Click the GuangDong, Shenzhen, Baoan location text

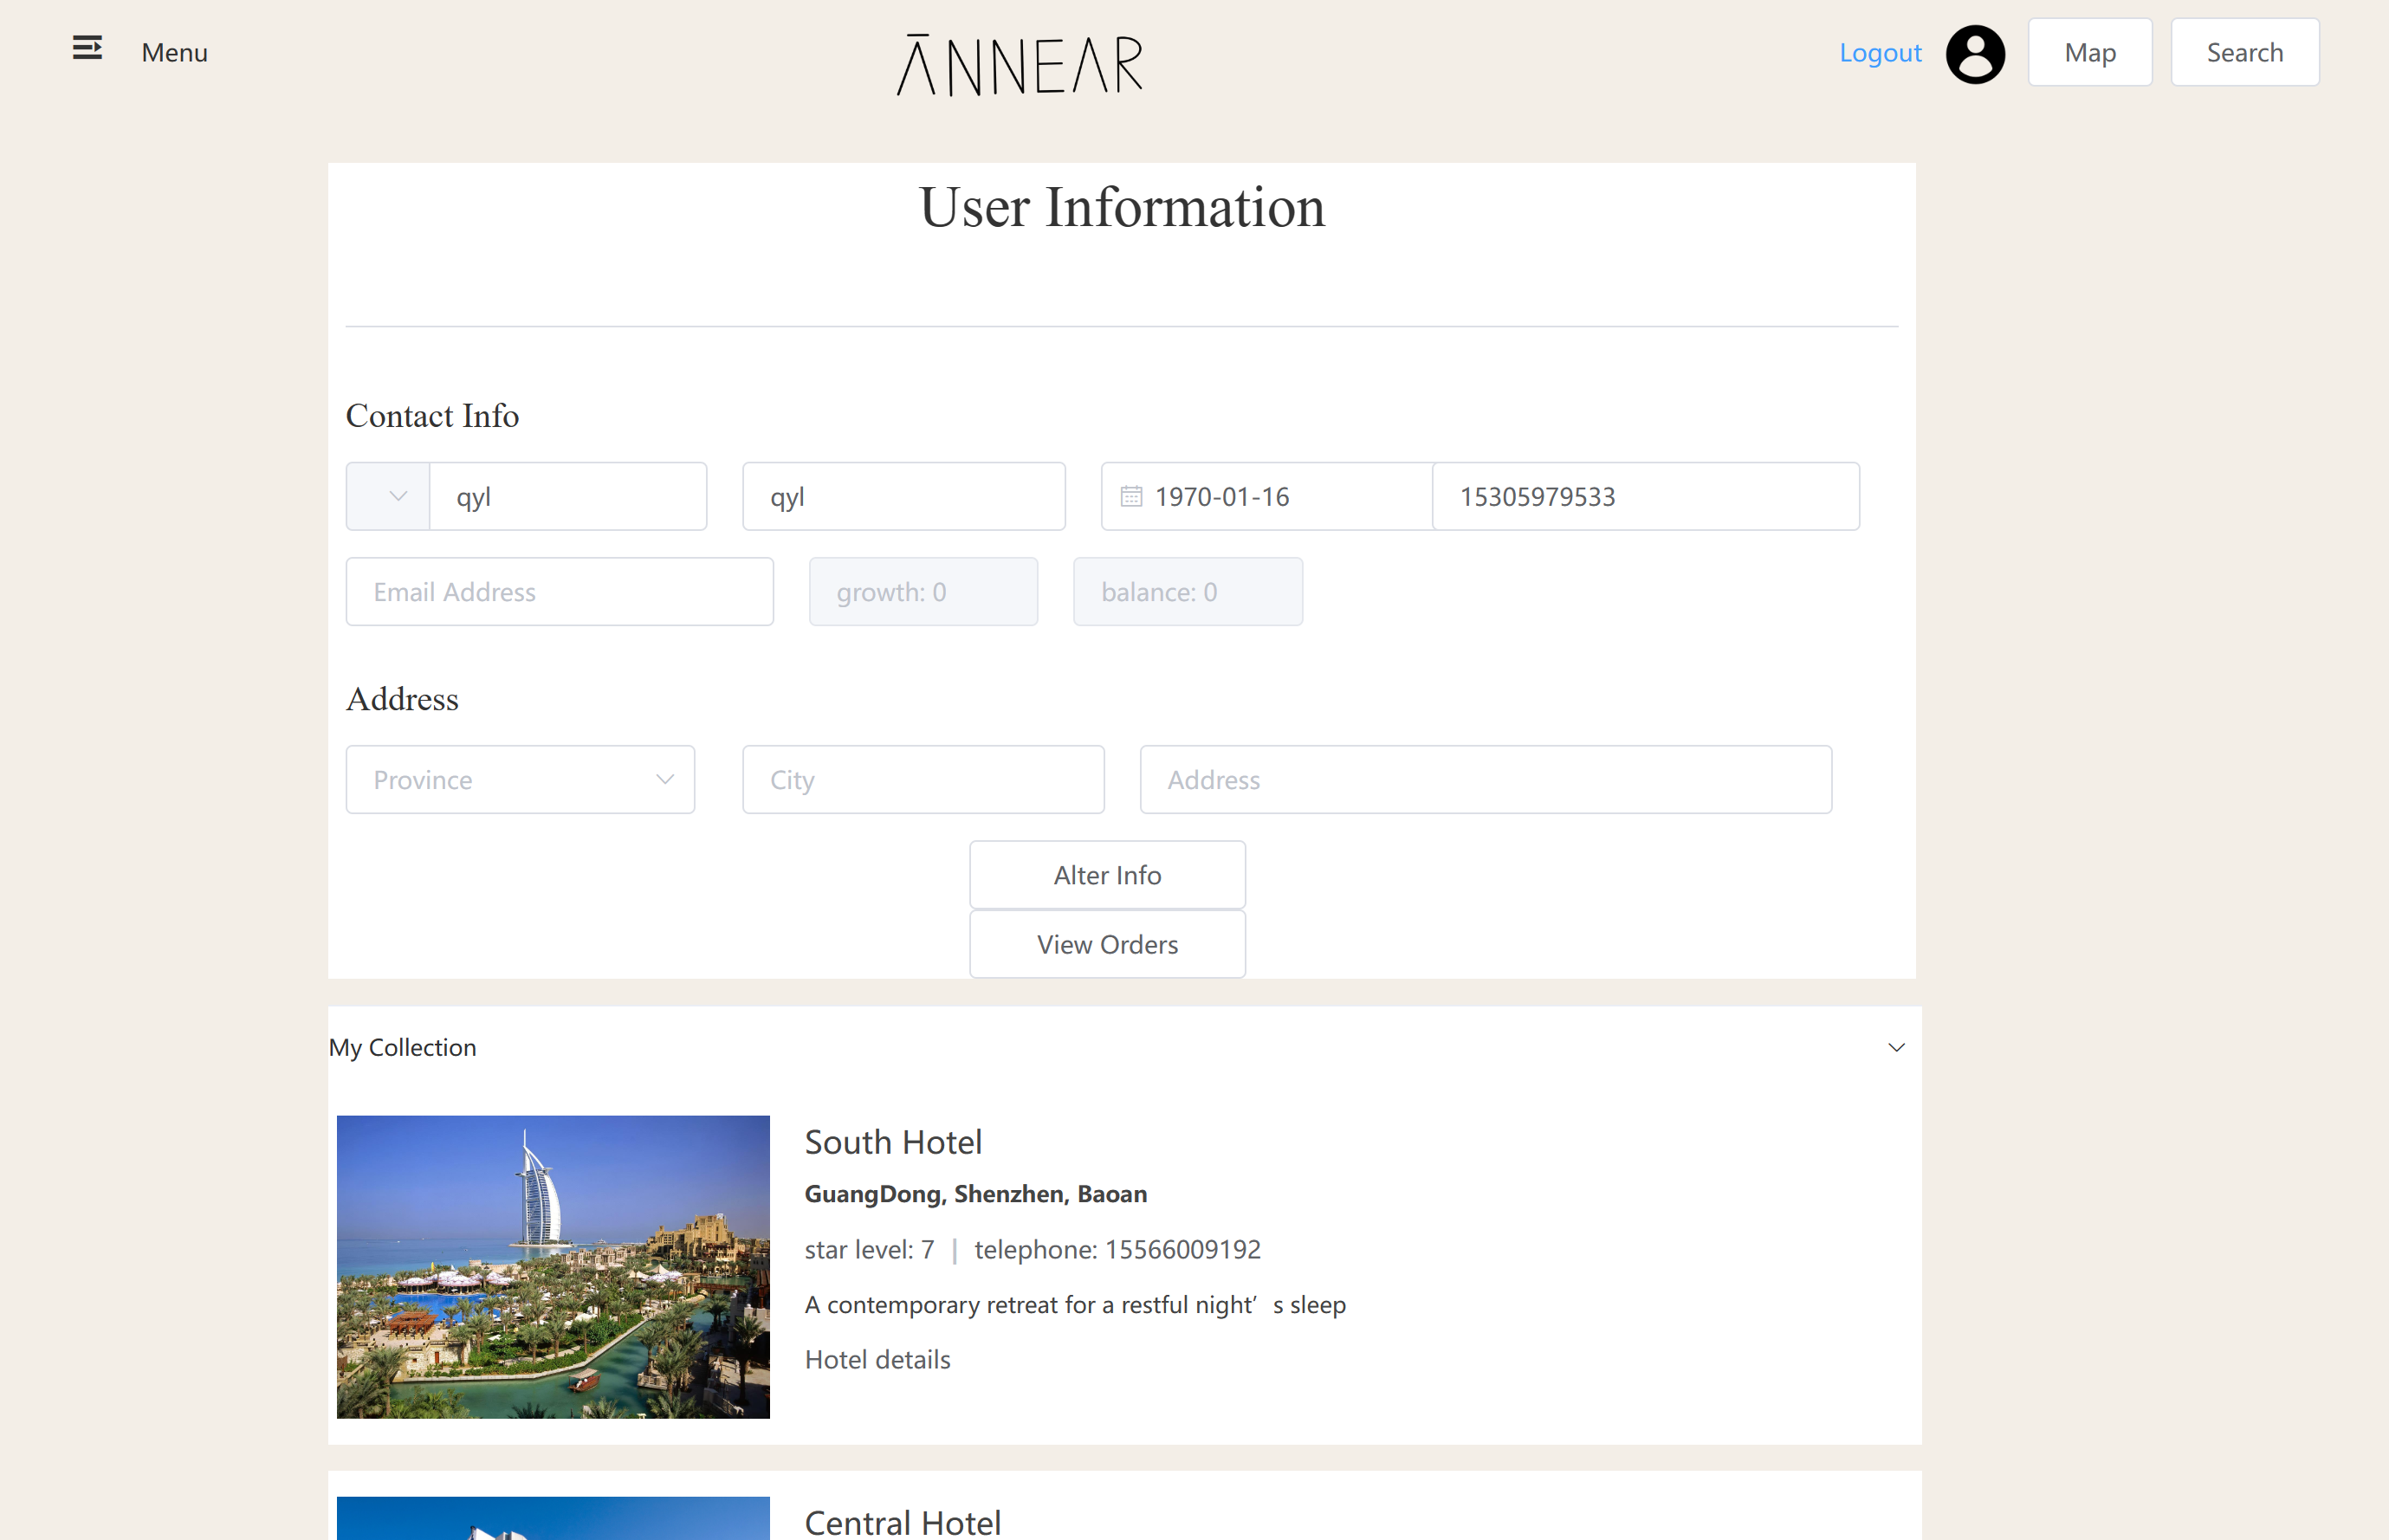click(975, 1194)
